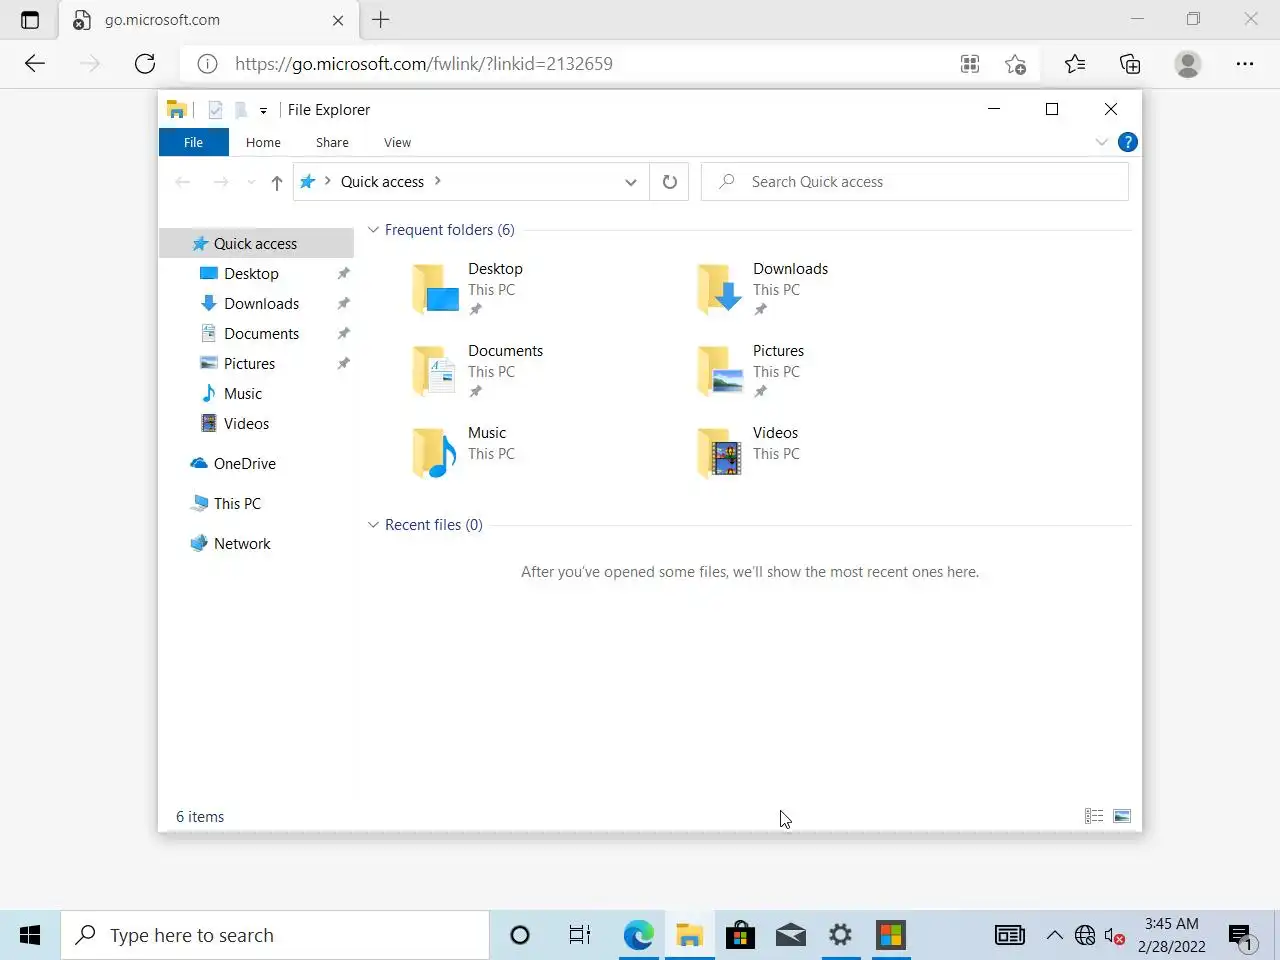Open File Explorer help
The width and height of the screenshot is (1280, 960).
click(x=1127, y=142)
